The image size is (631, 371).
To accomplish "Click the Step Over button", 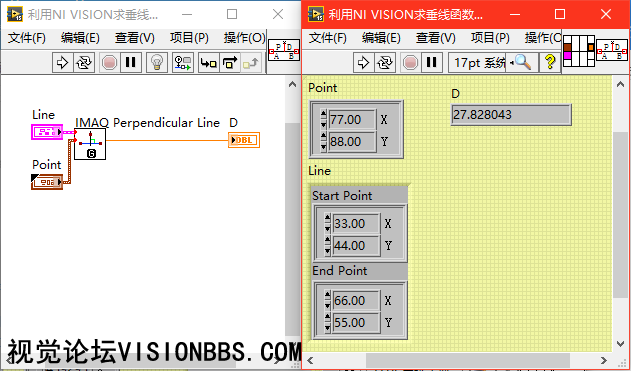I will [x=230, y=63].
